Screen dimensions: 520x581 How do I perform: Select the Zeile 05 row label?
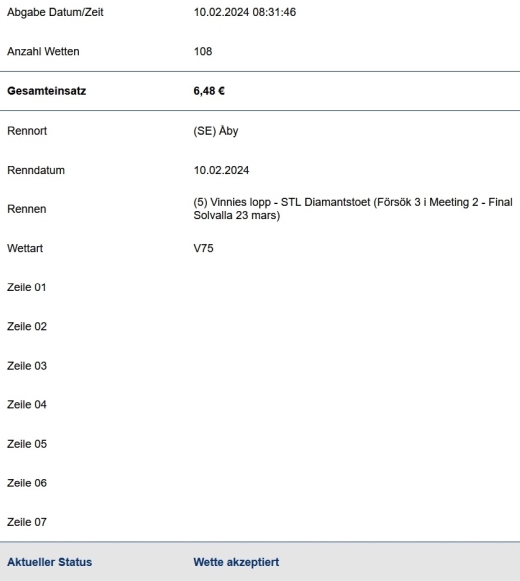[27, 444]
